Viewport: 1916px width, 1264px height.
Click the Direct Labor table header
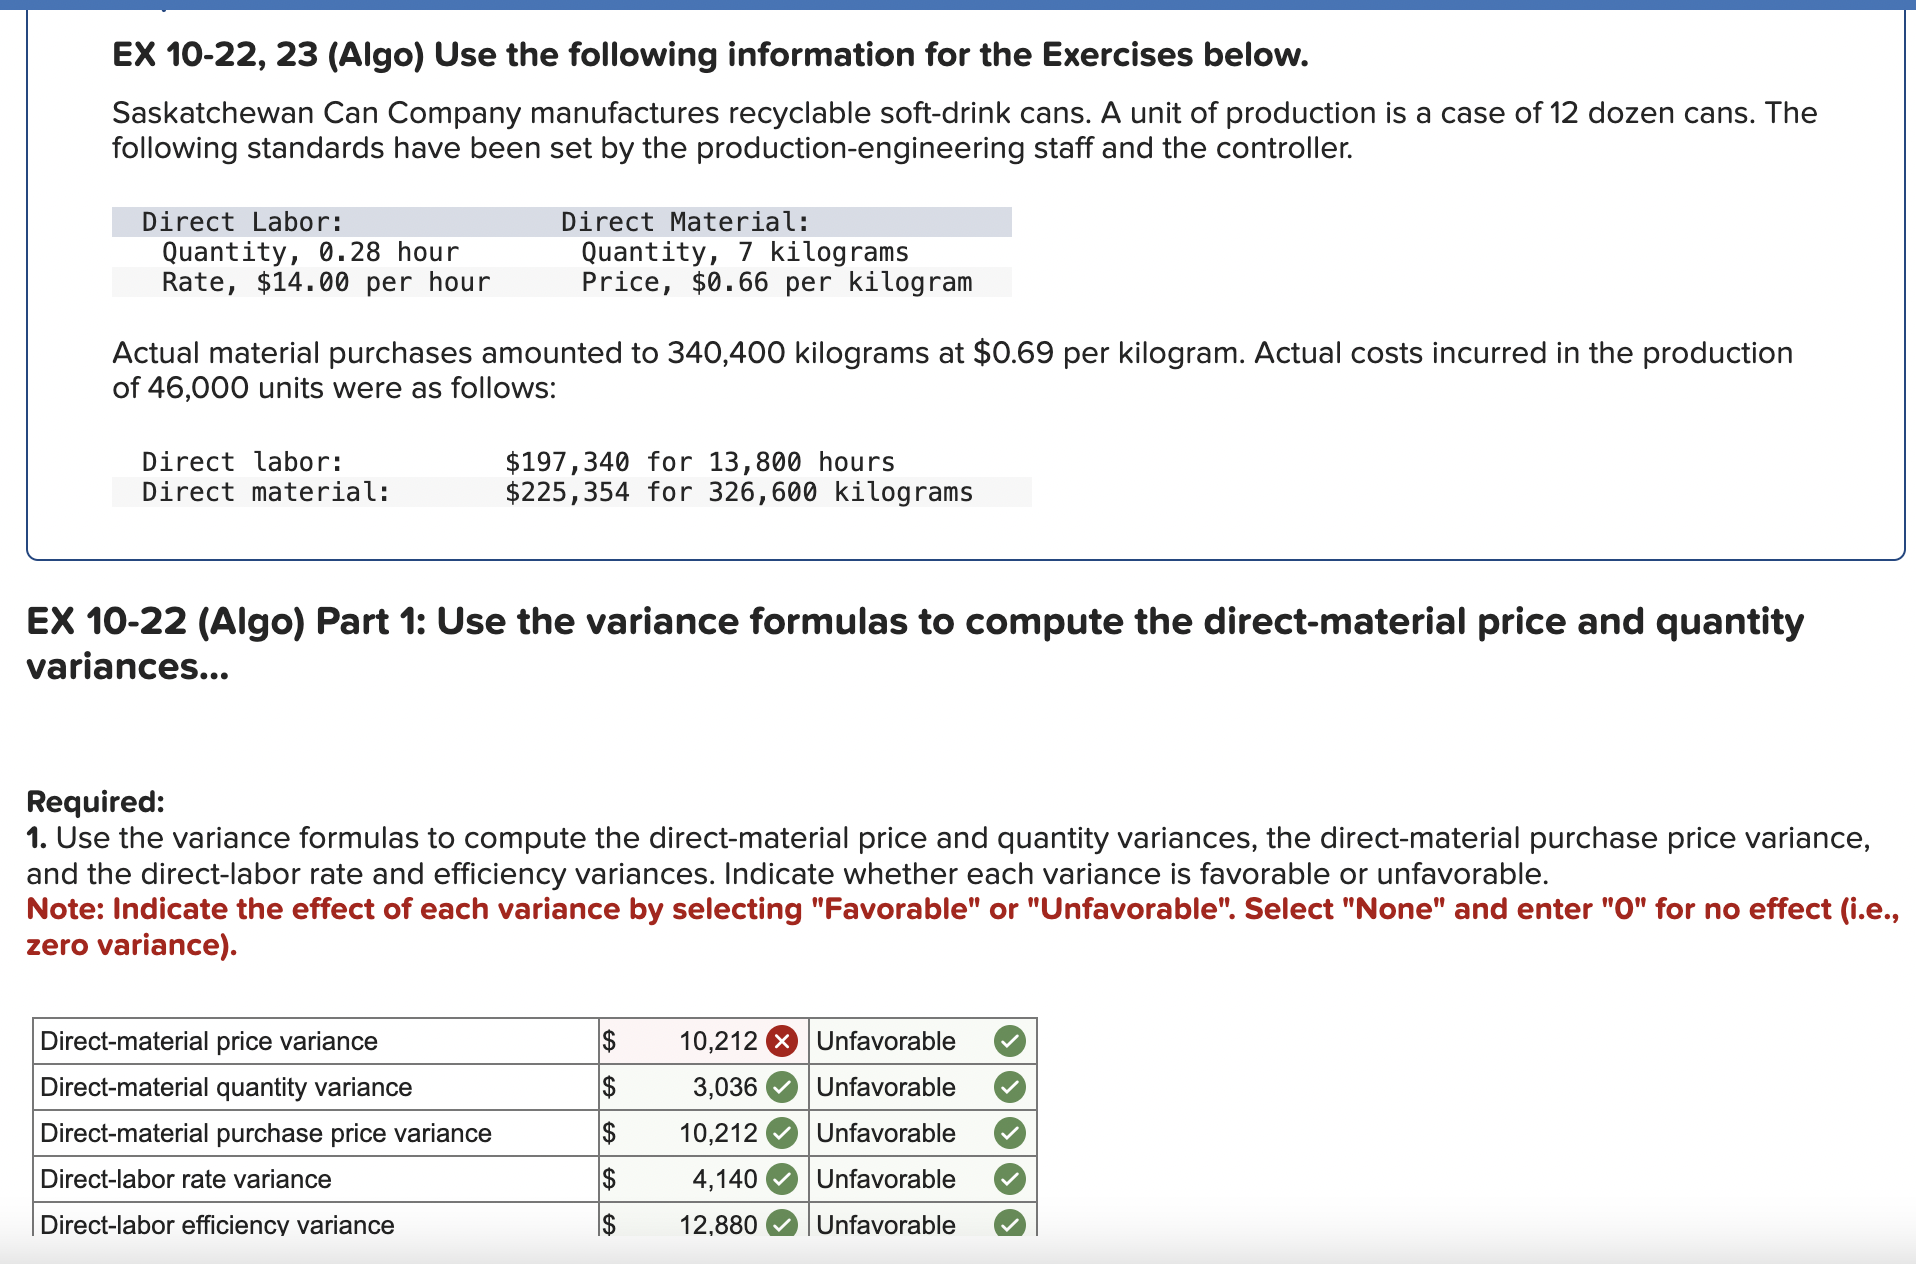click(240, 221)
